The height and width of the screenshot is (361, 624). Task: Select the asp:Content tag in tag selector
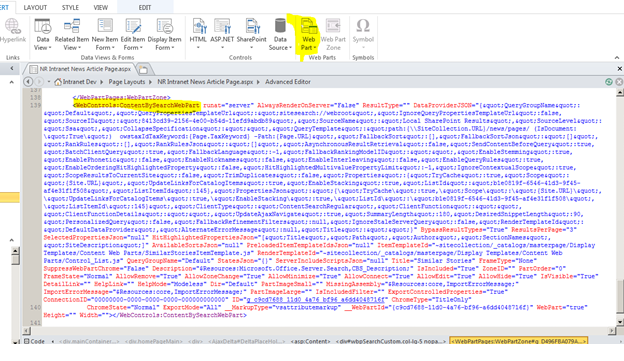pos(310,341)
